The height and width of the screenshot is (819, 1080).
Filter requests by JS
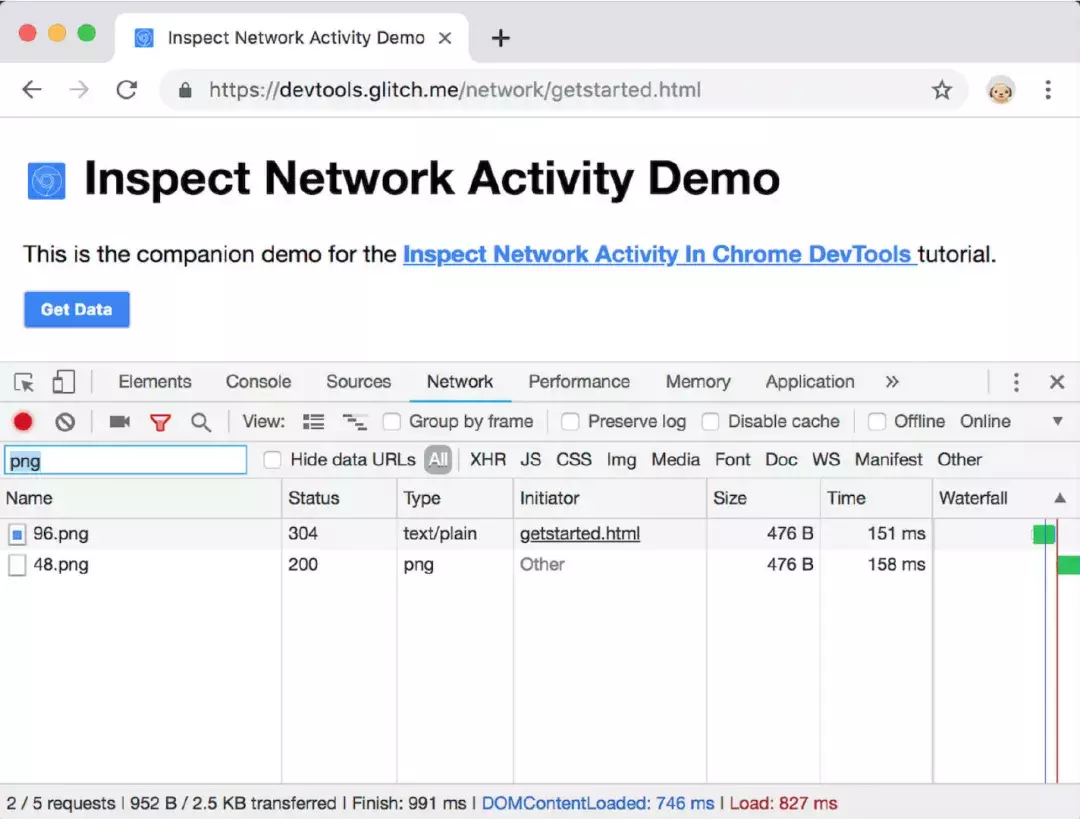point(530,459)
